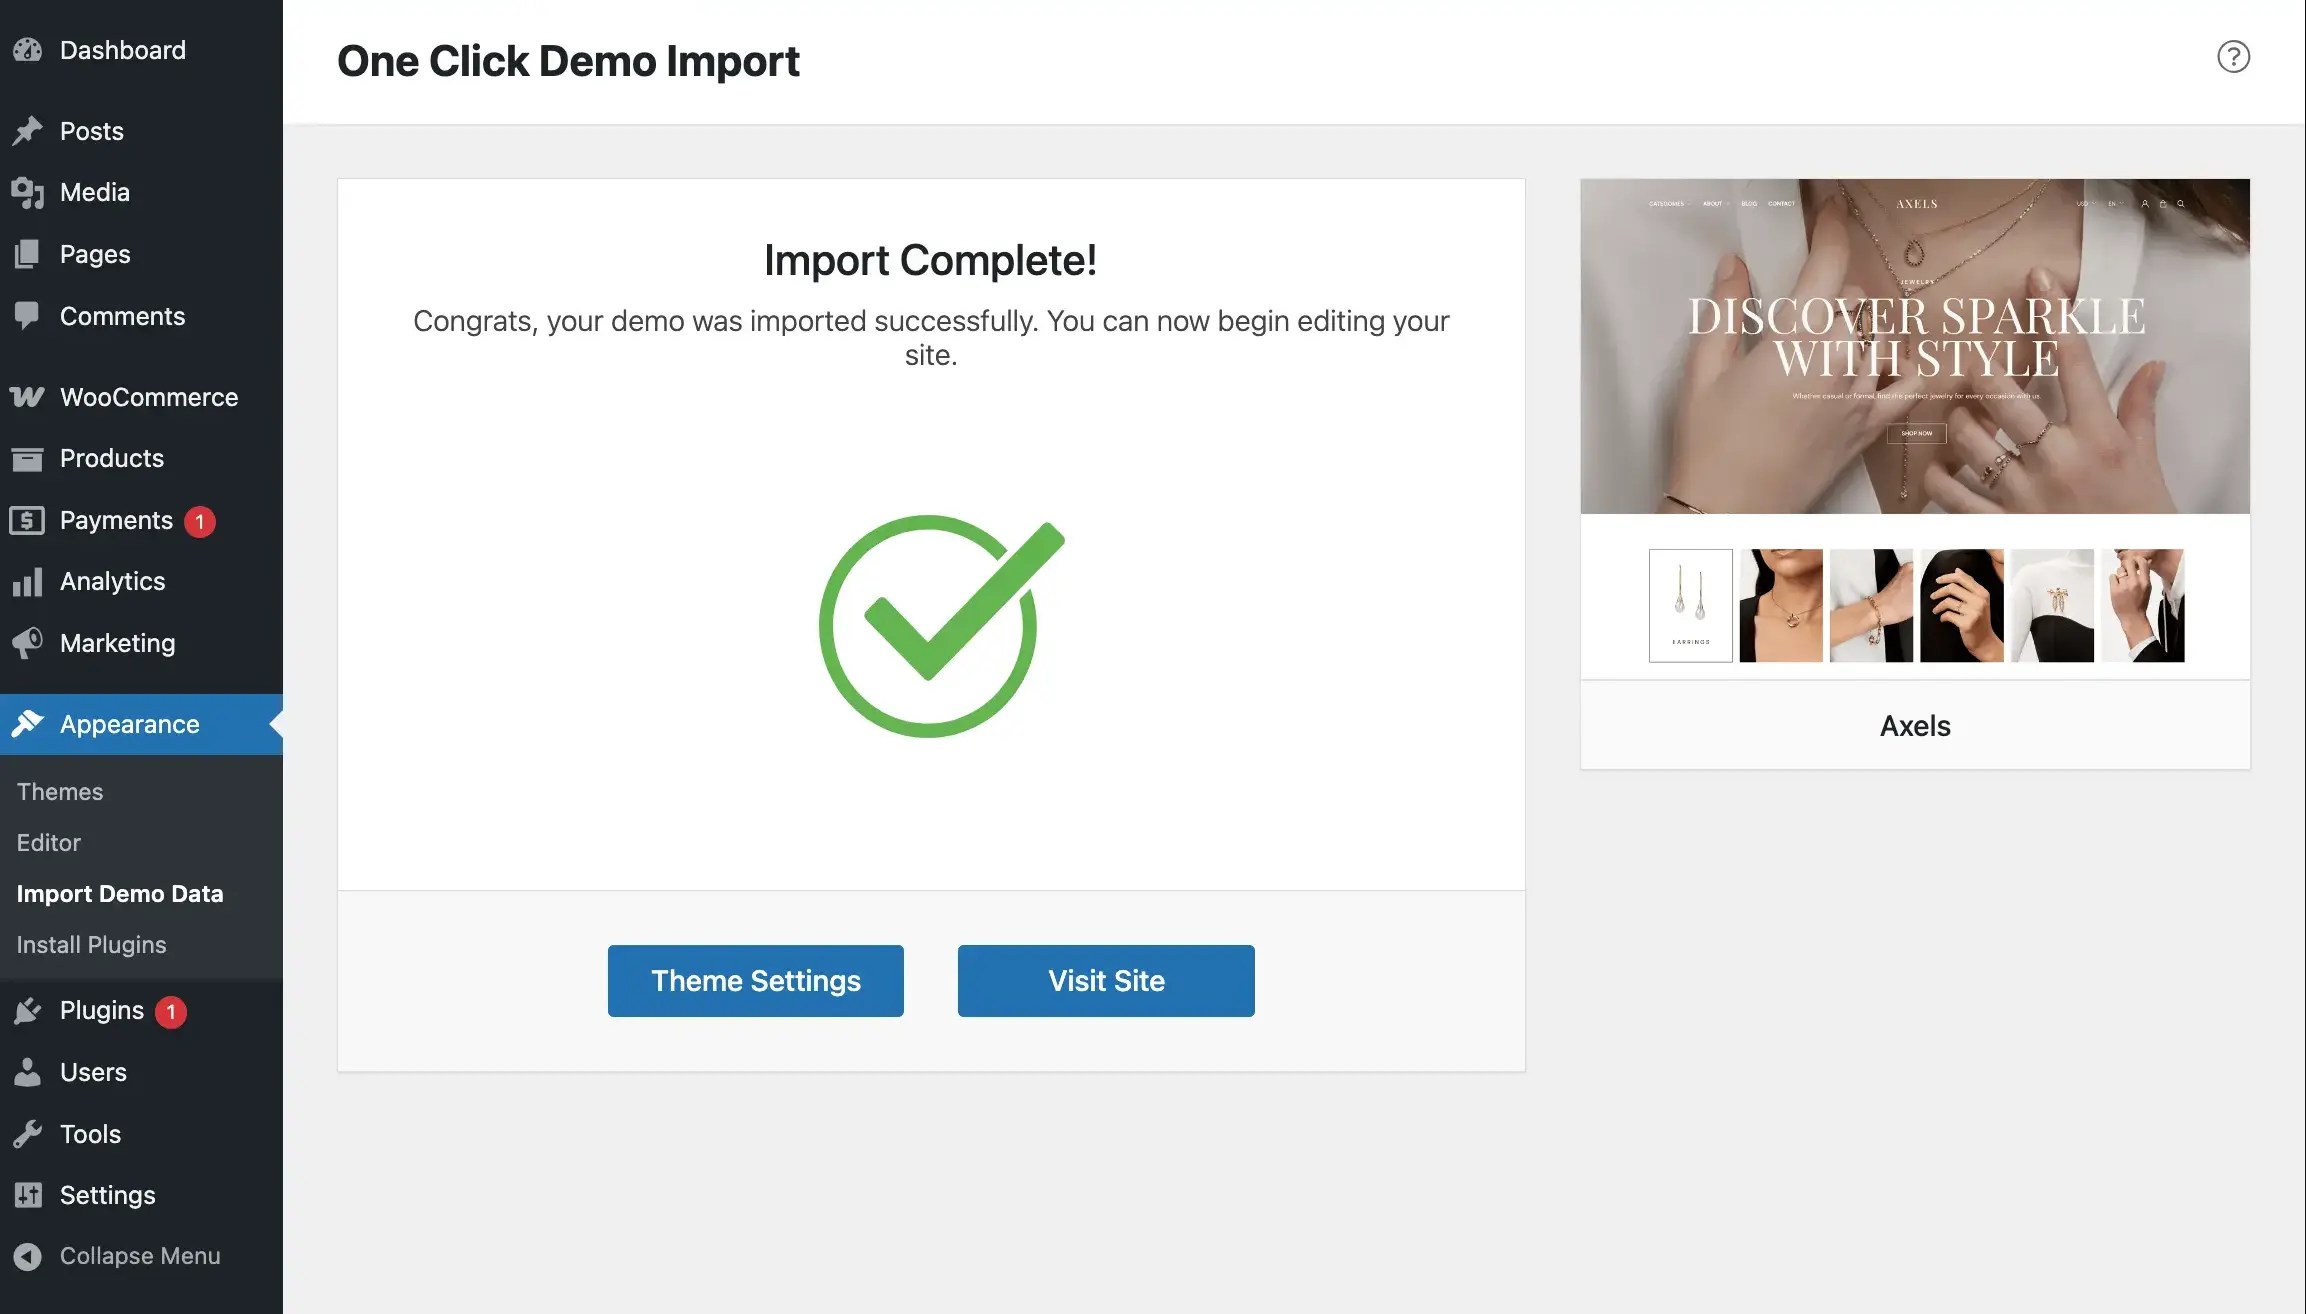Open Editor under Appearance

tap(49, 843)
